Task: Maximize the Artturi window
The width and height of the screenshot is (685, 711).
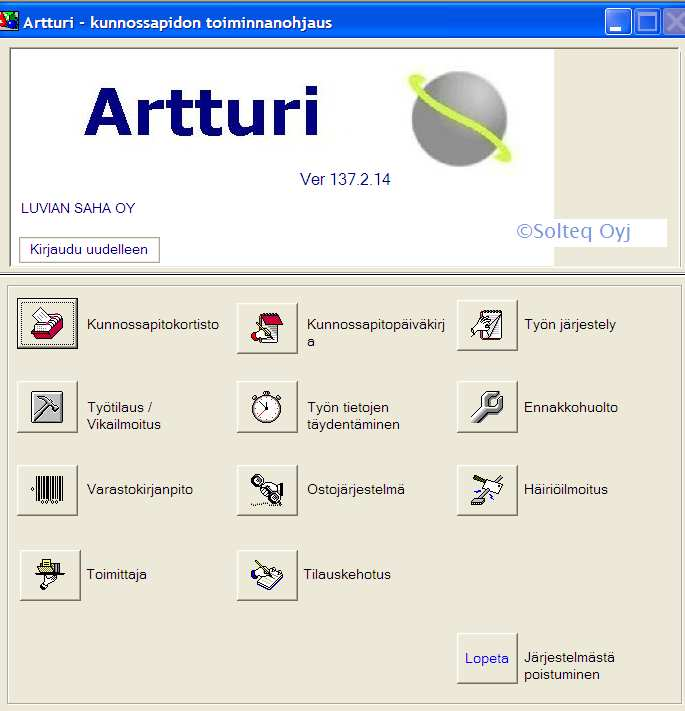Action: coord(647,21)
